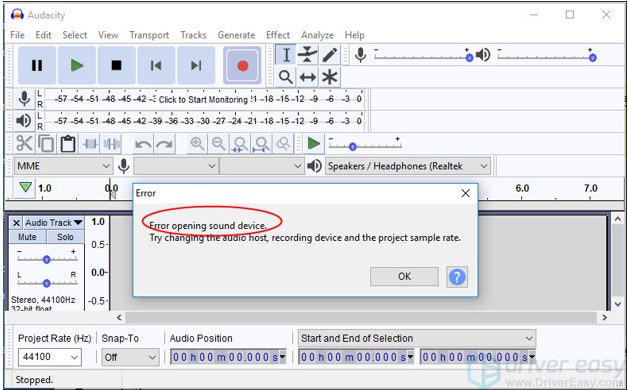Open the Speakers / Headphones output dropdown
Viewport: 628px width, 390px height.
click(408, 166)
